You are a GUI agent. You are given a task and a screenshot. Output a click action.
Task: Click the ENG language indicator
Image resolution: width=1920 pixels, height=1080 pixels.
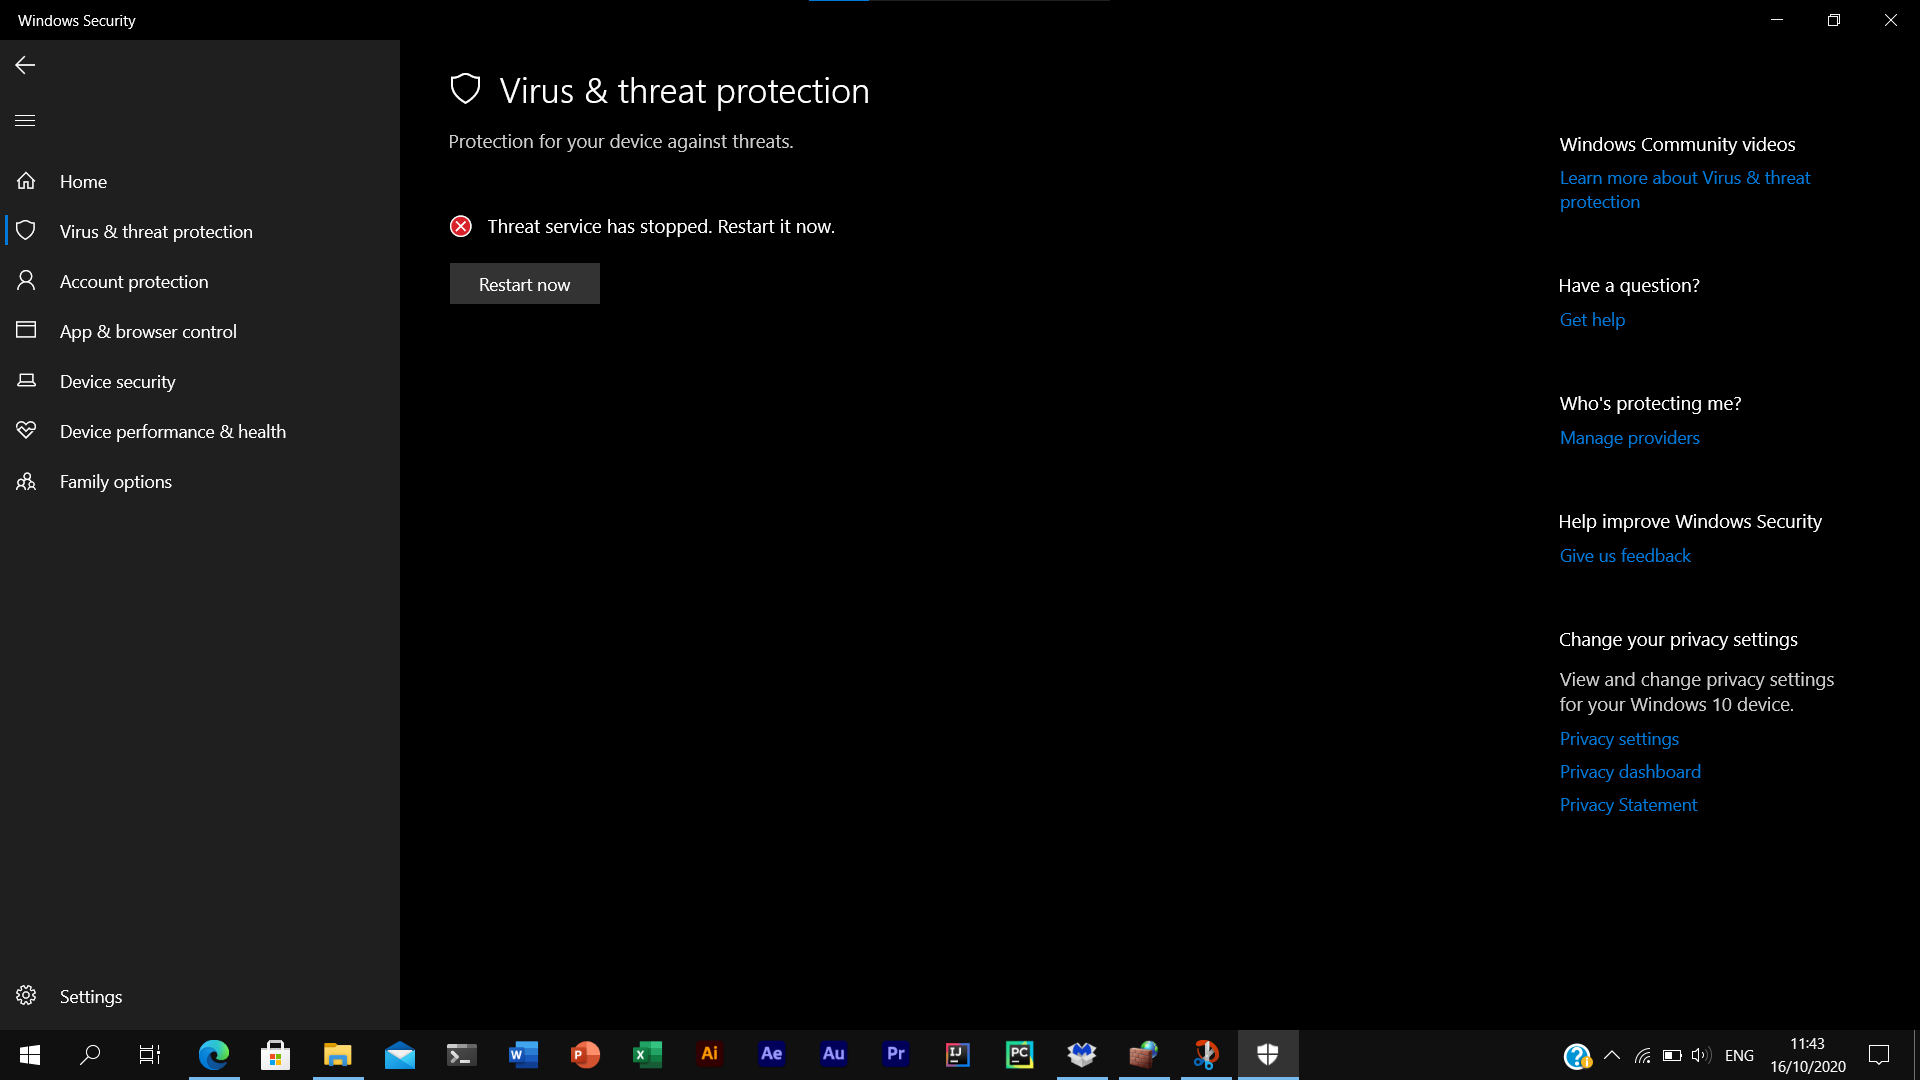click(x=1739, y=1055)
